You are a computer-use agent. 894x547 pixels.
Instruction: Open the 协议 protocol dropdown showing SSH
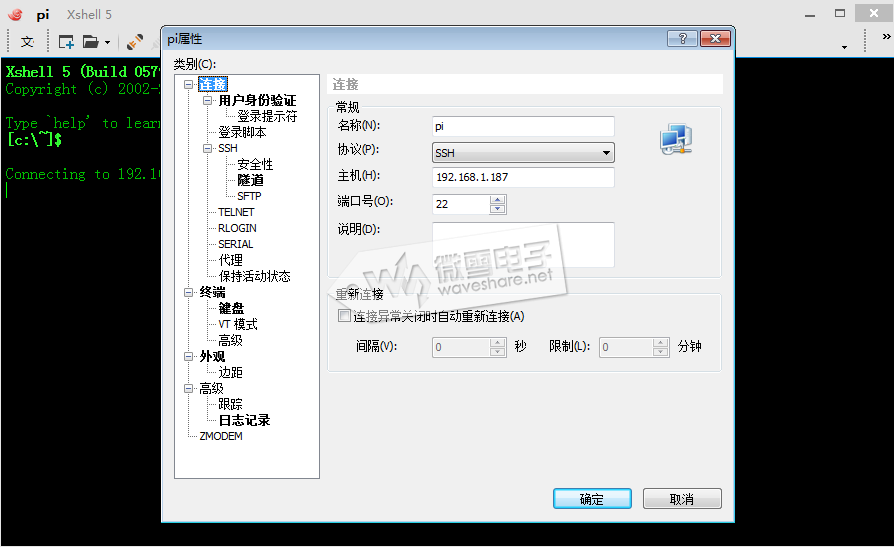point(523,153)
